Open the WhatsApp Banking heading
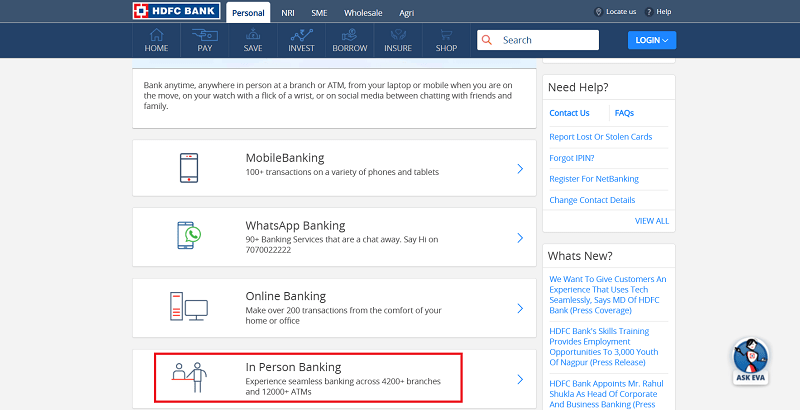Viewport: 800px width, 410px height. pos(295,225)
